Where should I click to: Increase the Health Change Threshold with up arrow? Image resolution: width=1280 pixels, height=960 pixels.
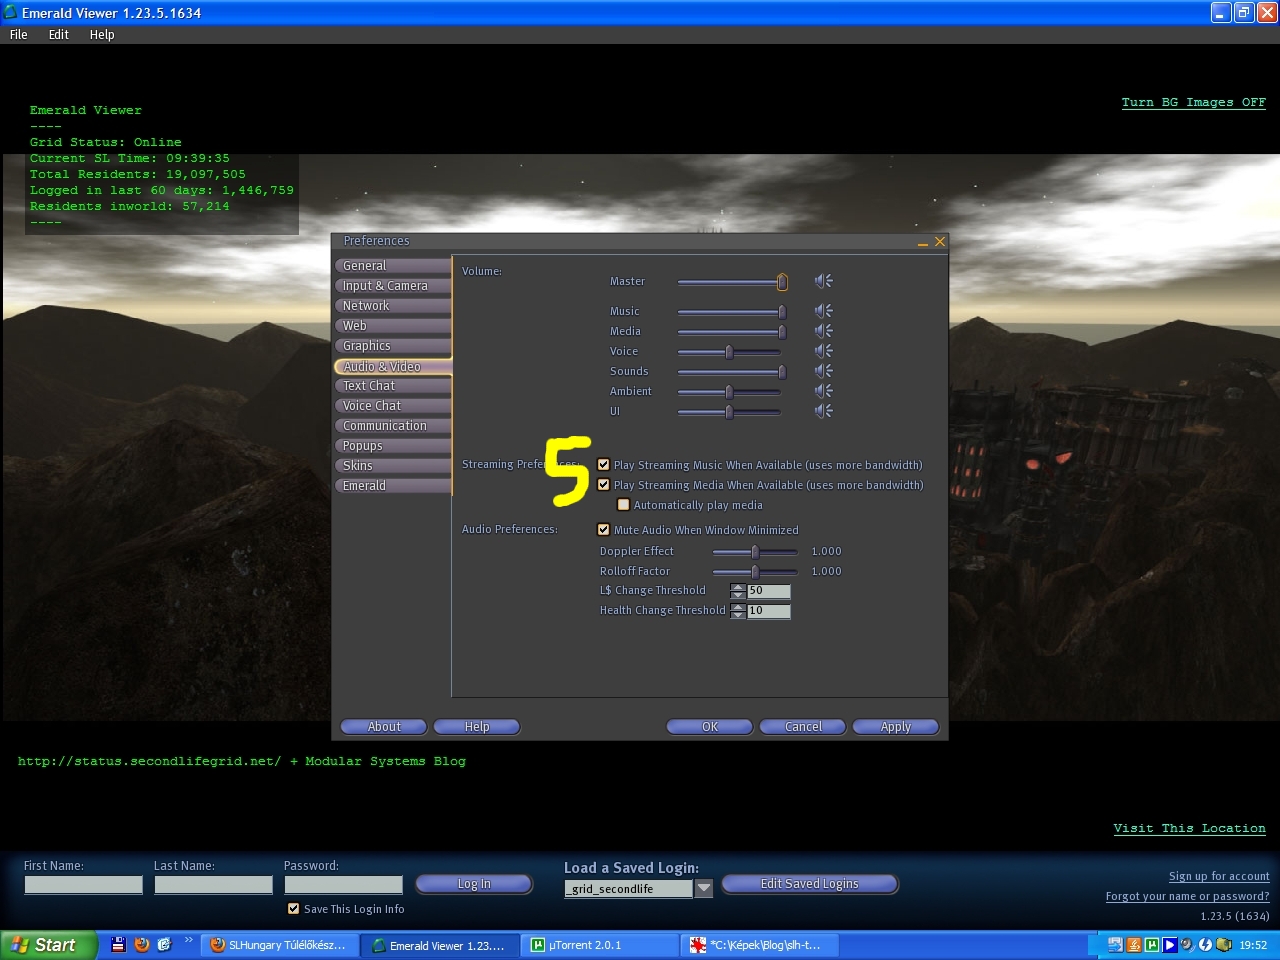(738, 607)
